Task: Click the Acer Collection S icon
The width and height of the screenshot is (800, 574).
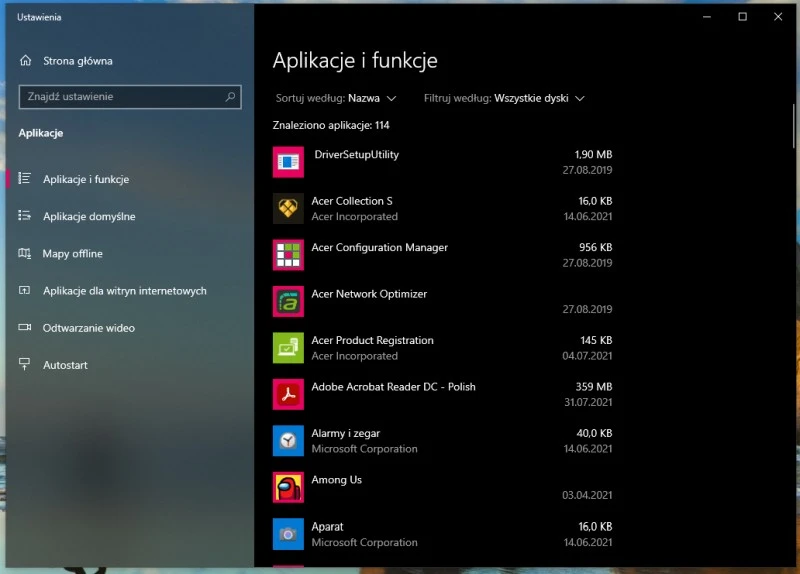Action: [x=288, y=208]
